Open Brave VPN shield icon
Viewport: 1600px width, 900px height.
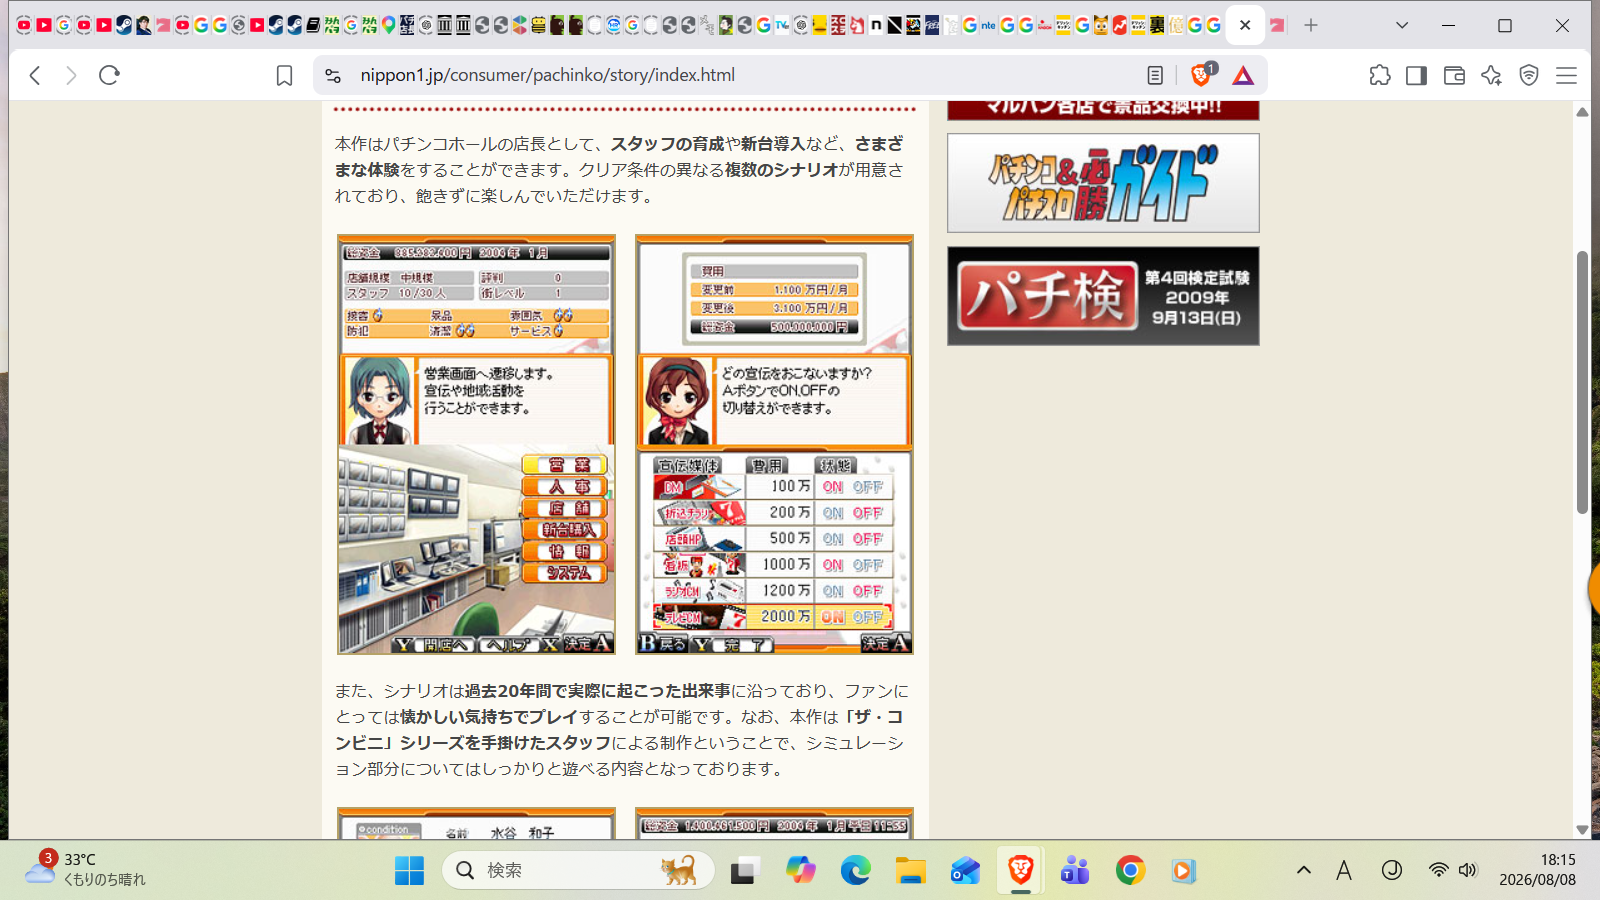click(1529, 75)
